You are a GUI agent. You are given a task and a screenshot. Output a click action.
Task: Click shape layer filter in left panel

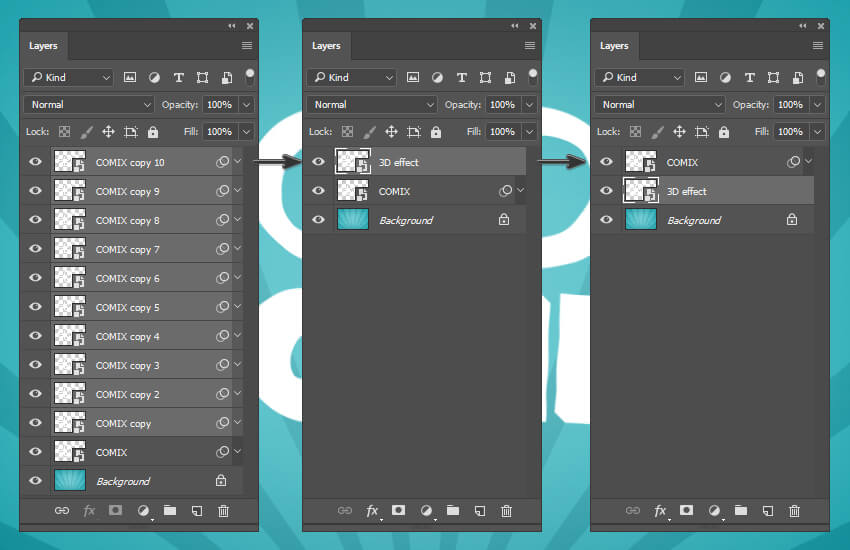click(202, 77)
